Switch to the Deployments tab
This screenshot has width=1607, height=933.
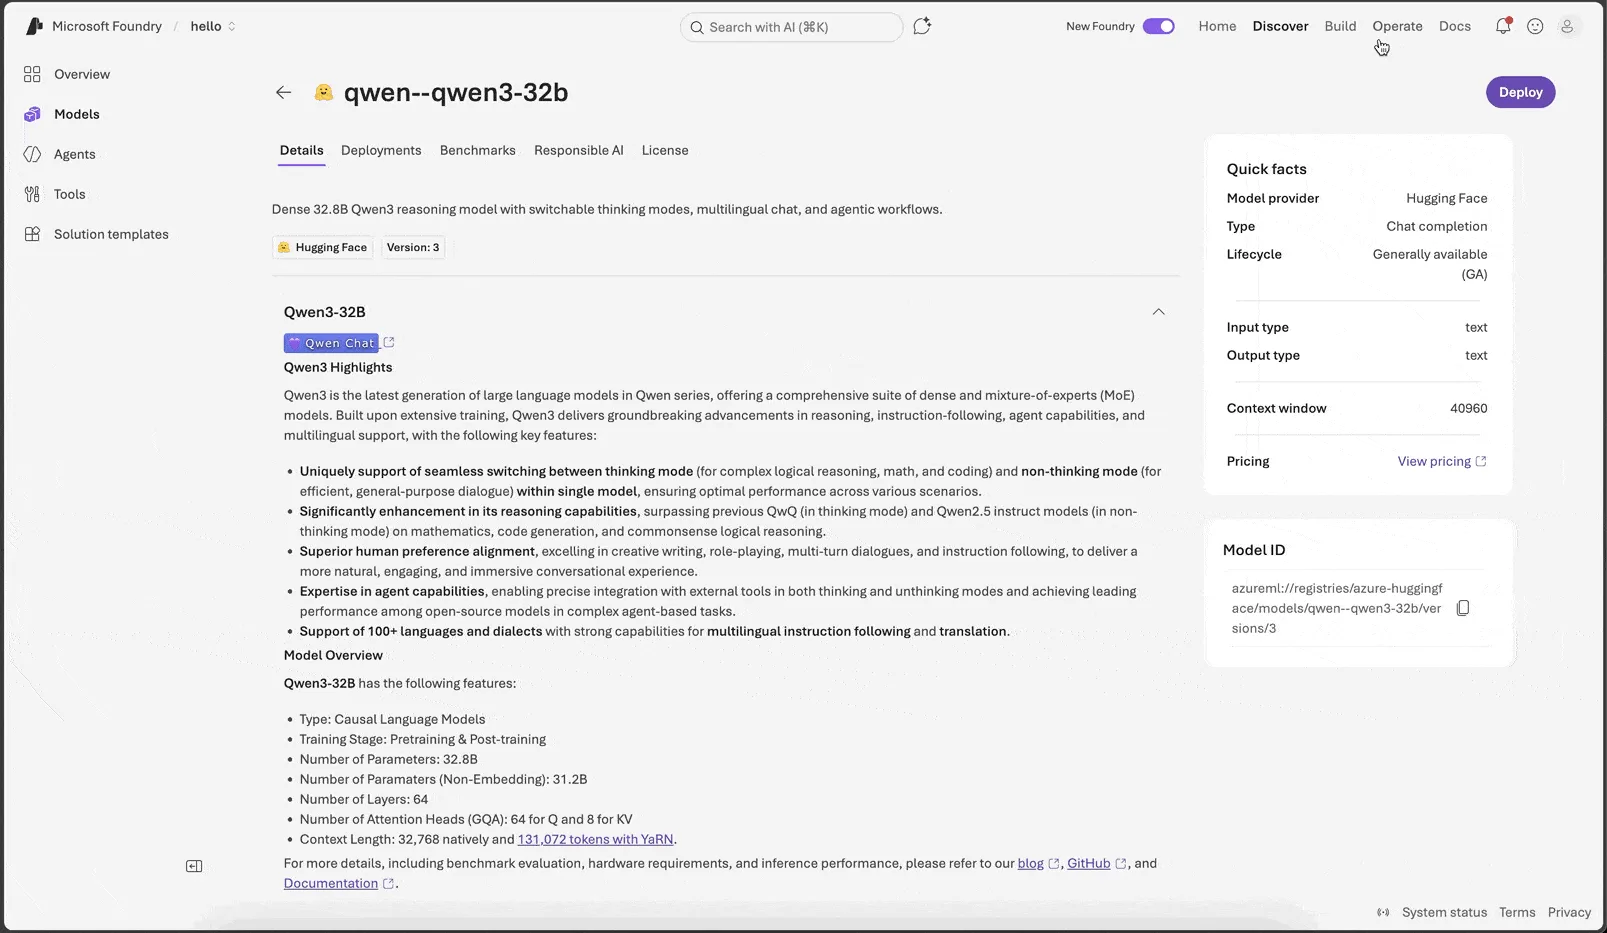[381, 150]
